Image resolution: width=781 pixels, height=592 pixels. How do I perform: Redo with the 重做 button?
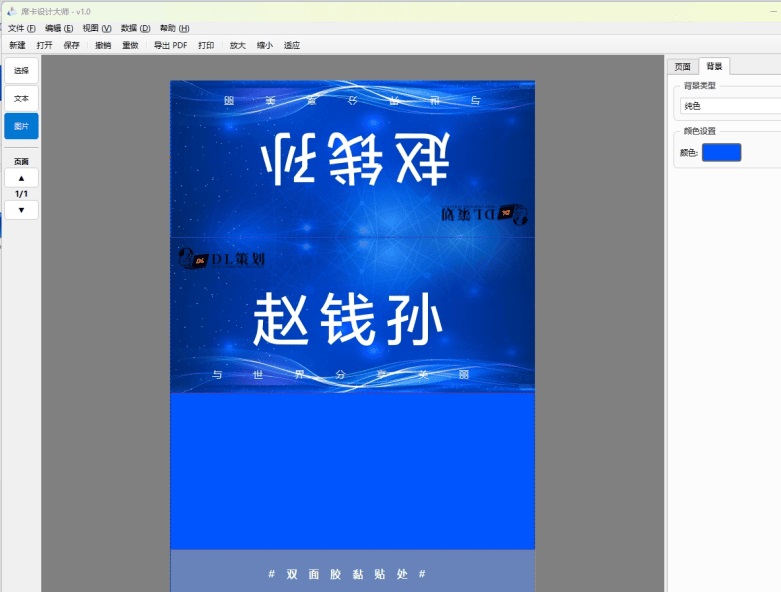[131, 45]
